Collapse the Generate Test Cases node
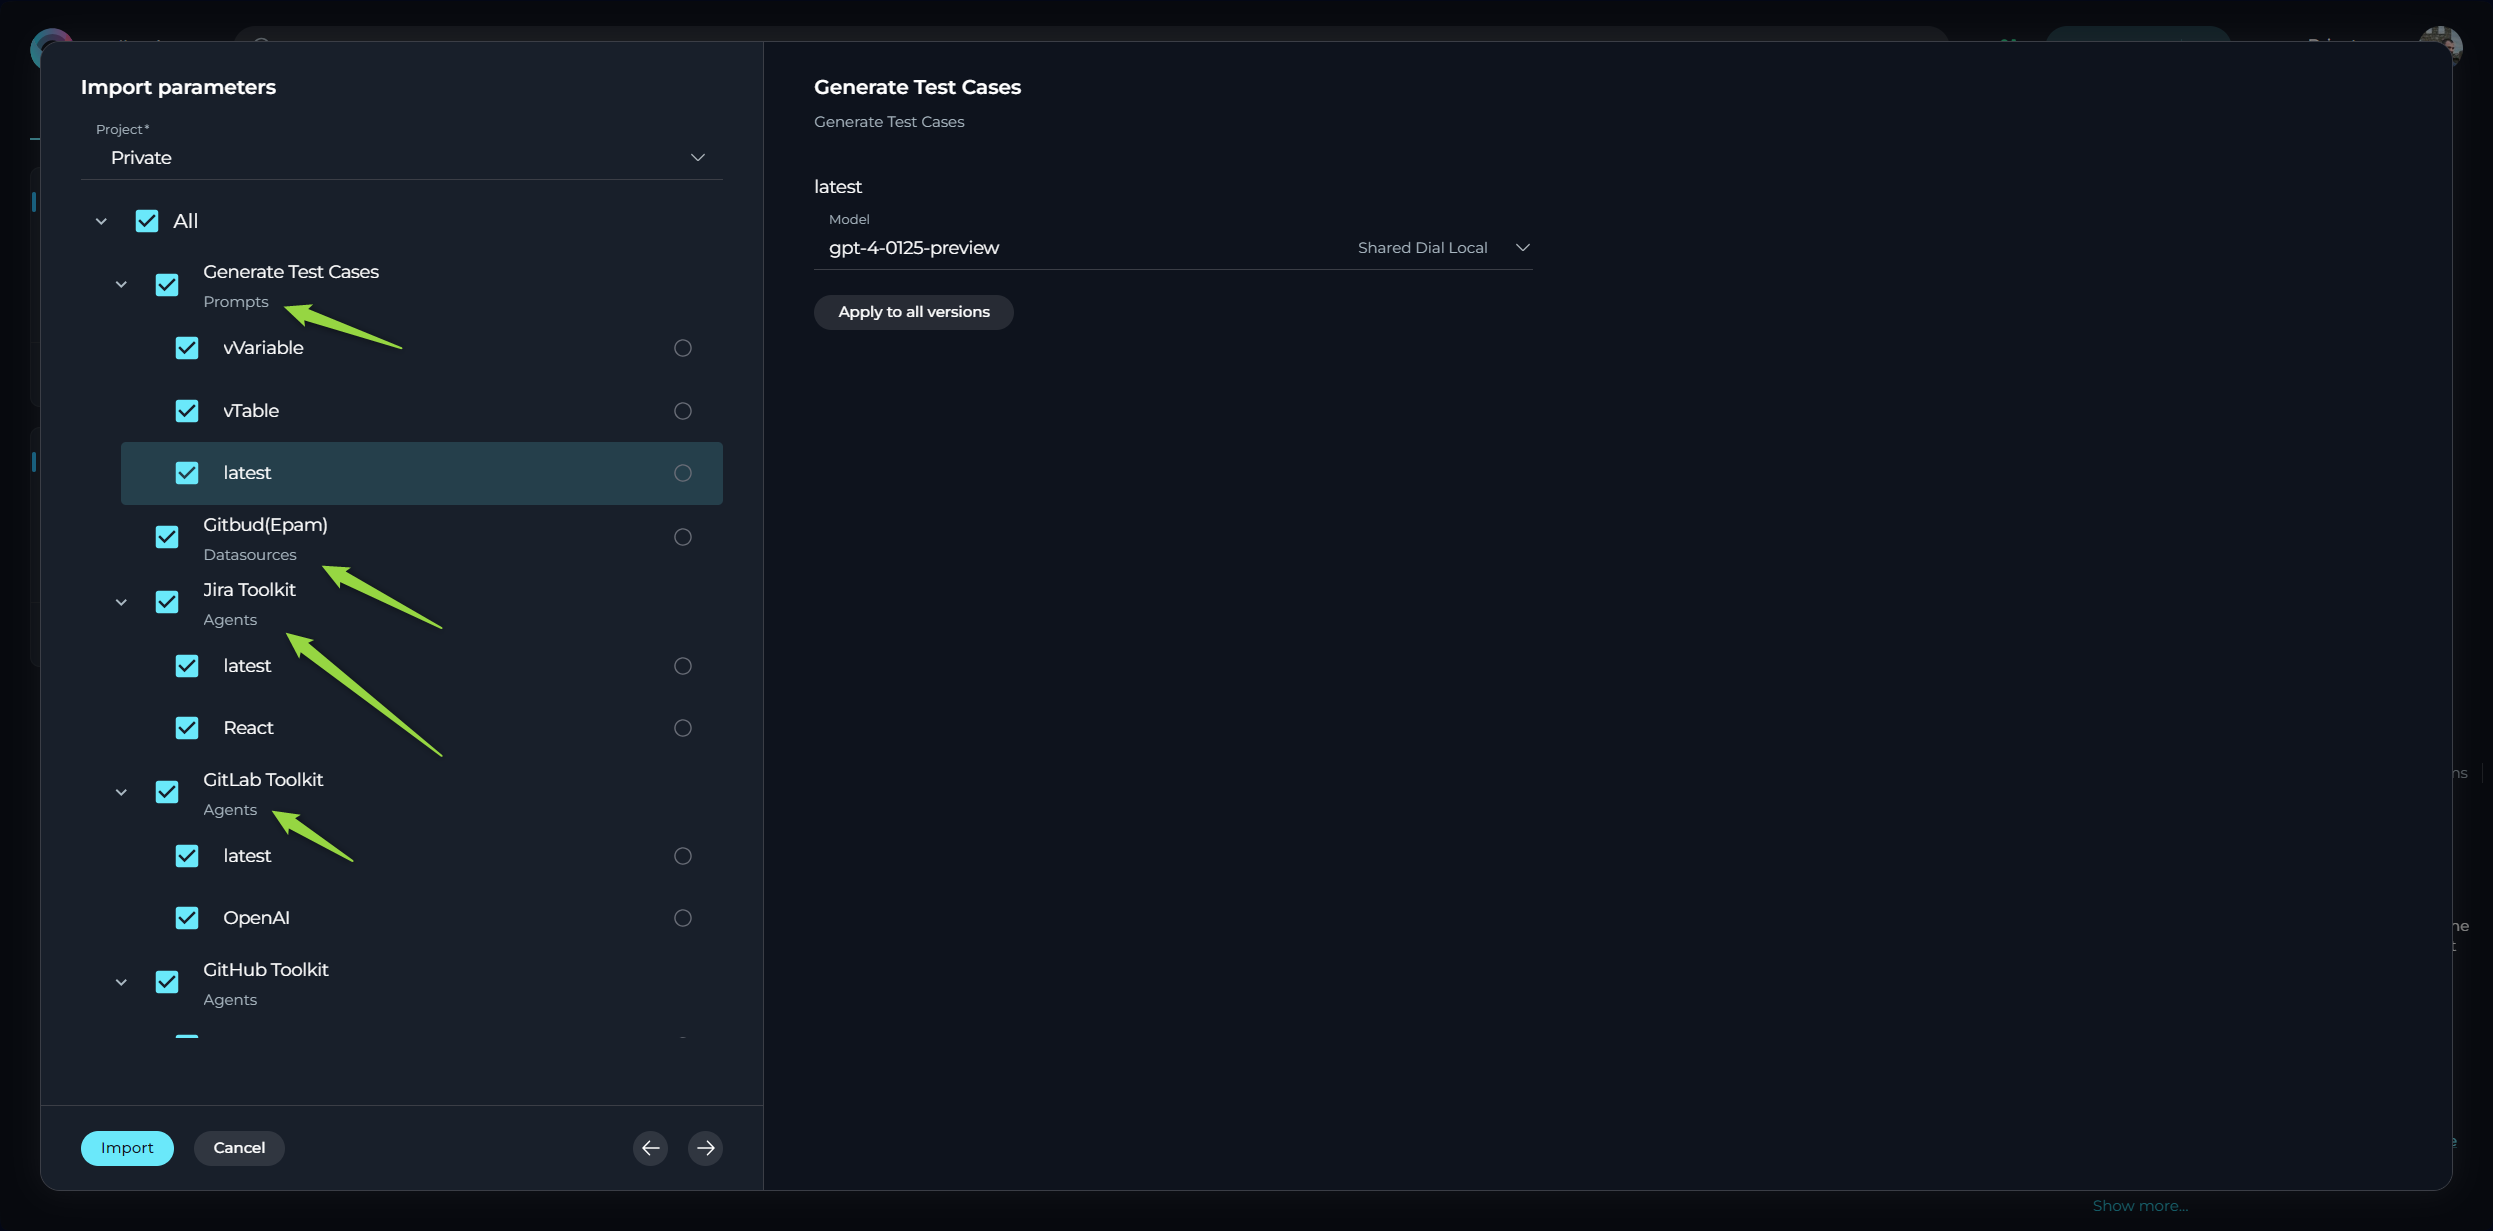2493x1231 pixels. tap(121, 285)
